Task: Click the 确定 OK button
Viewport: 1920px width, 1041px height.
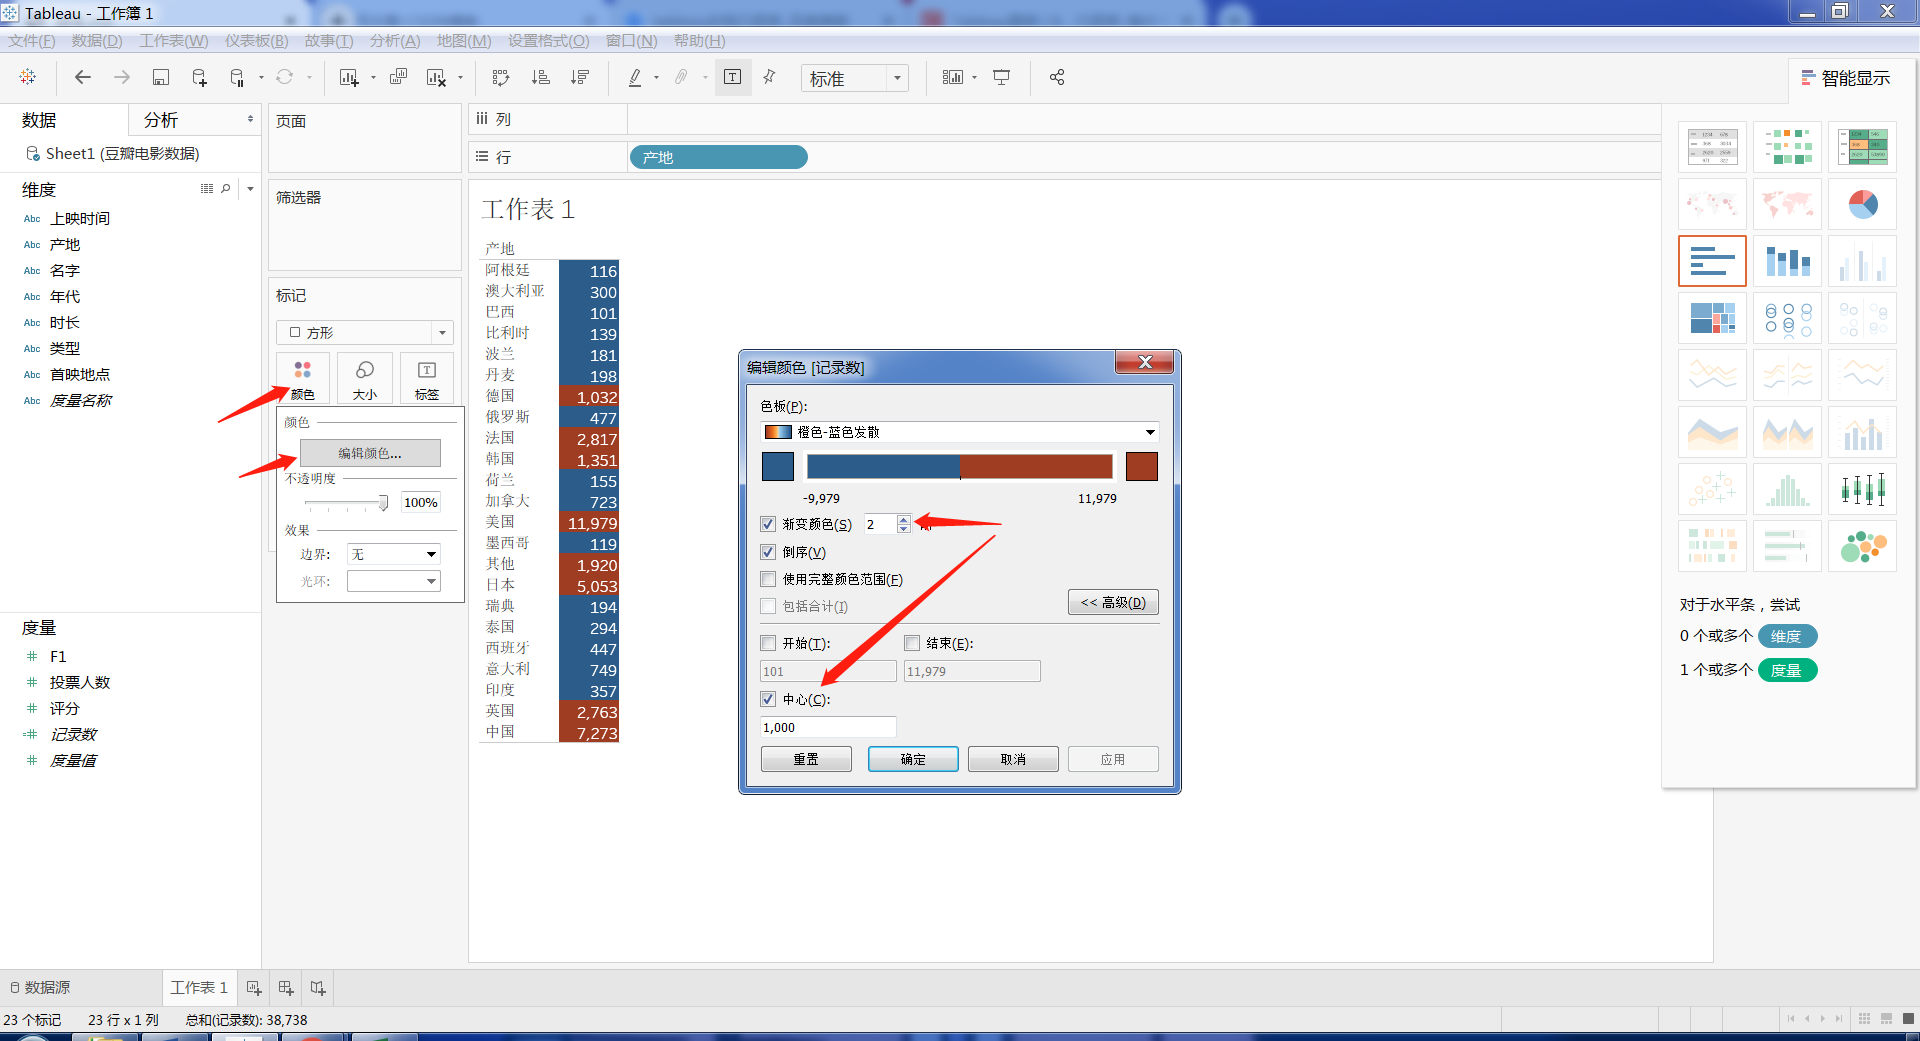Action: 913,759
